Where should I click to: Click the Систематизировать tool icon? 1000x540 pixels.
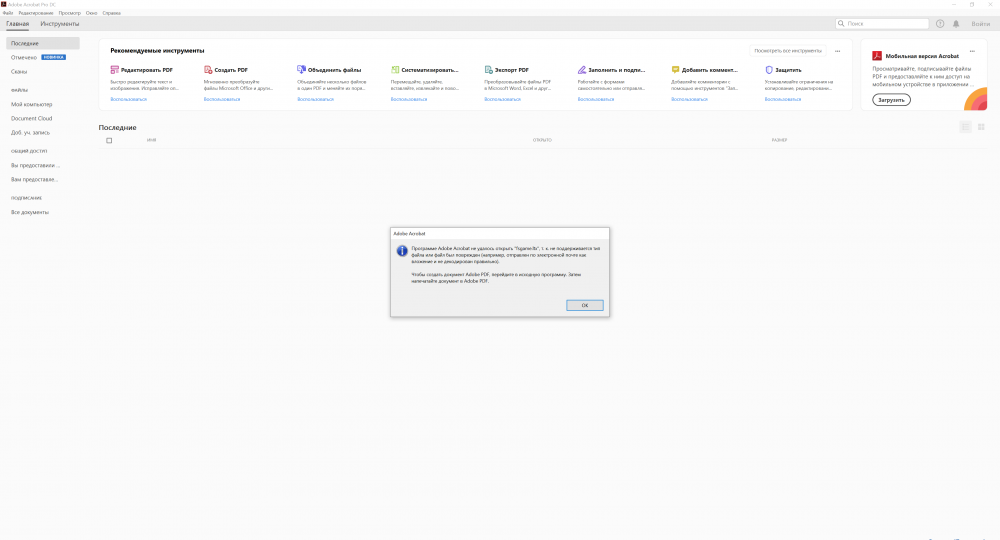point(395,69)
